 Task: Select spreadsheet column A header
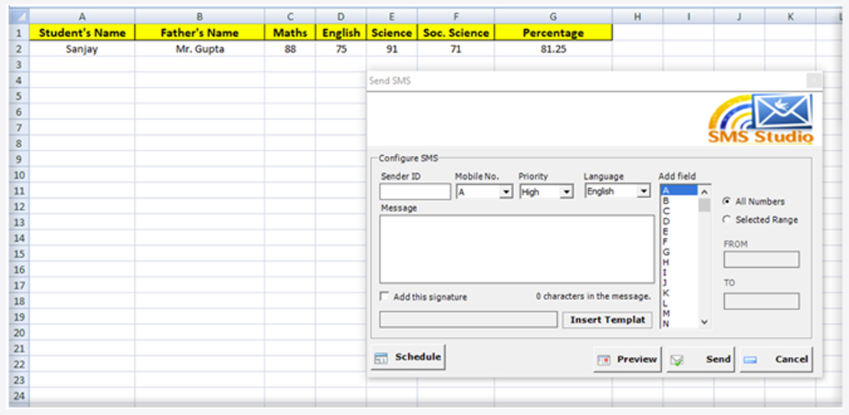click(82, 17)
